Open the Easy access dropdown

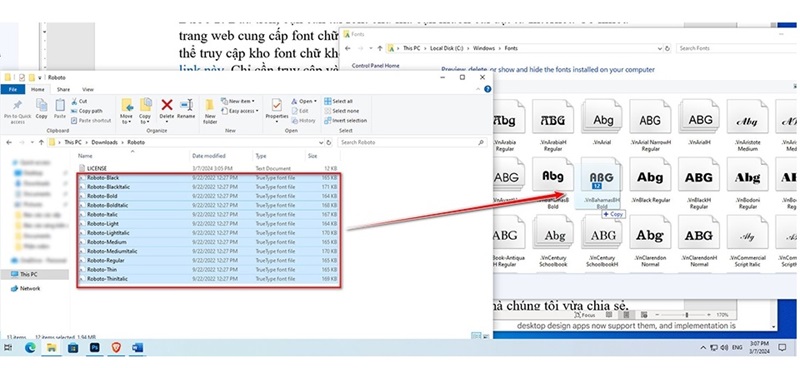[x=240, y=111]
